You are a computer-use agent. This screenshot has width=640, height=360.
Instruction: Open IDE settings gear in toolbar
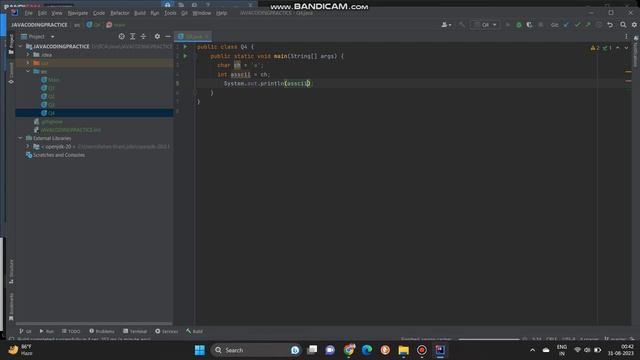pos(634,25)
